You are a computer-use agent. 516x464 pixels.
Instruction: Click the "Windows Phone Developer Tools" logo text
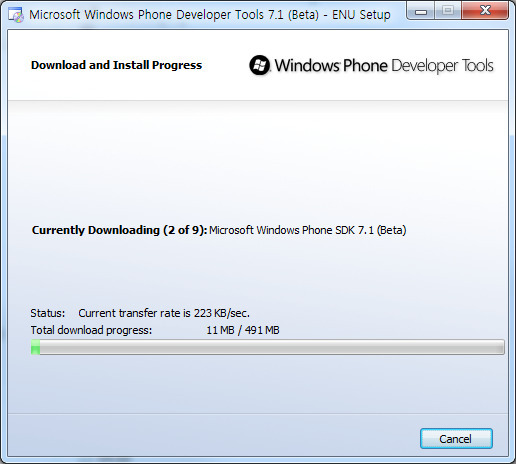[384, 65]
